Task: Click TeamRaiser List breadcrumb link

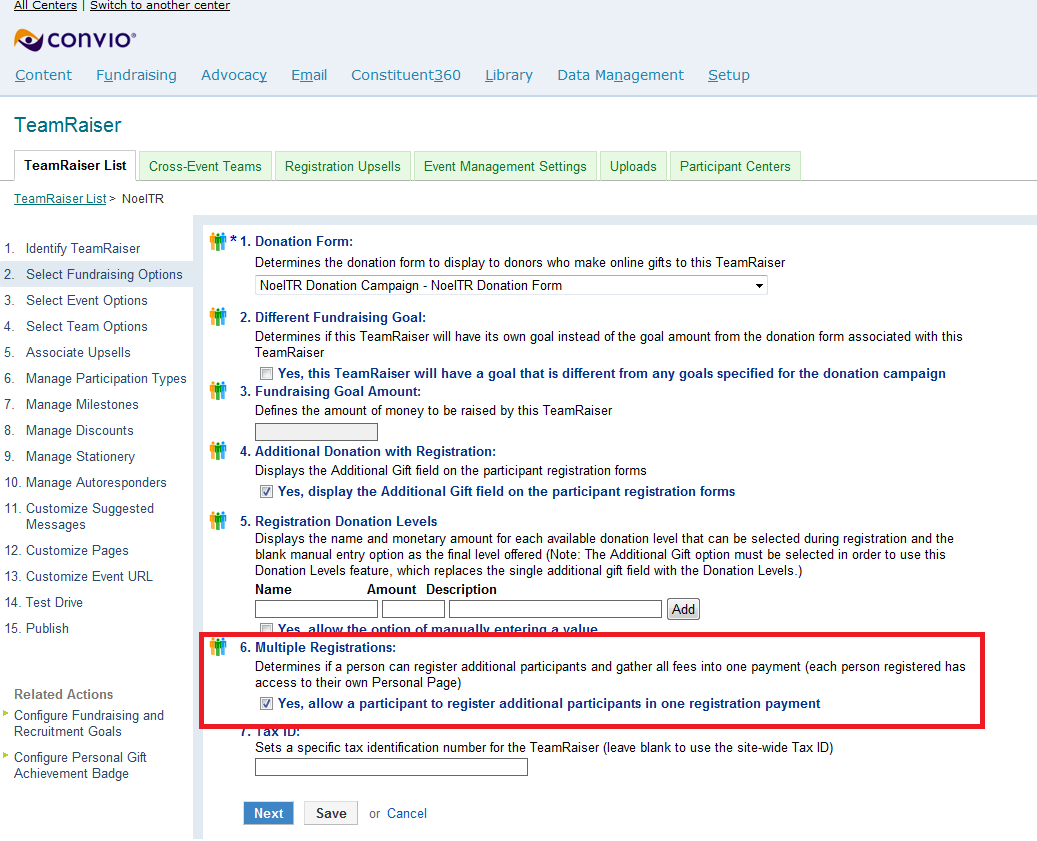Action: tap(60, 199)
